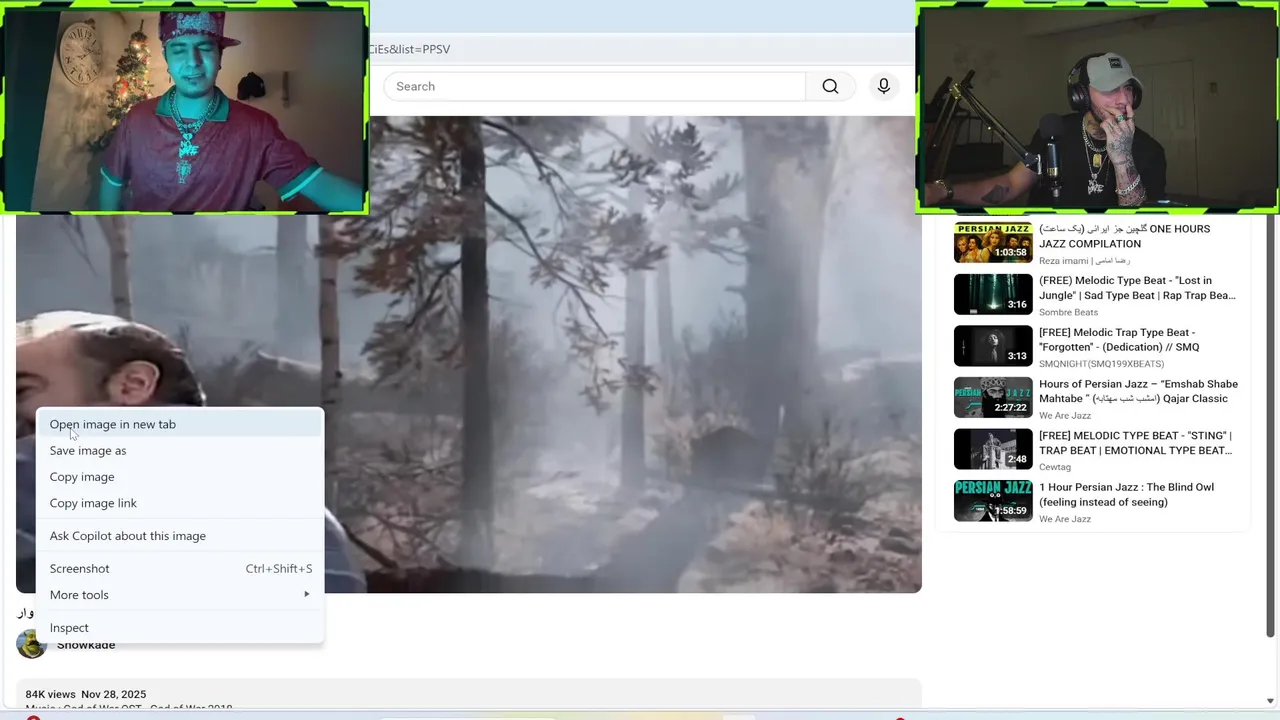Choose Open image in new tab
The image size is (1280, 720).
pyautogui.click(x=180, y=424)
